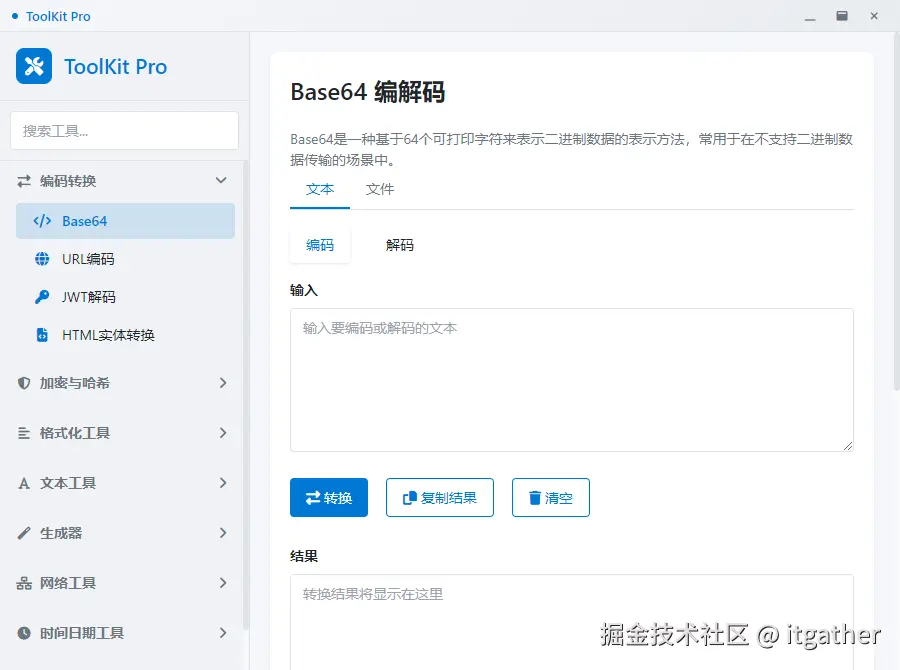The image size is (900, 670).
Task: Expand the 生成器 section chevron
Action: tap(223, 533)
